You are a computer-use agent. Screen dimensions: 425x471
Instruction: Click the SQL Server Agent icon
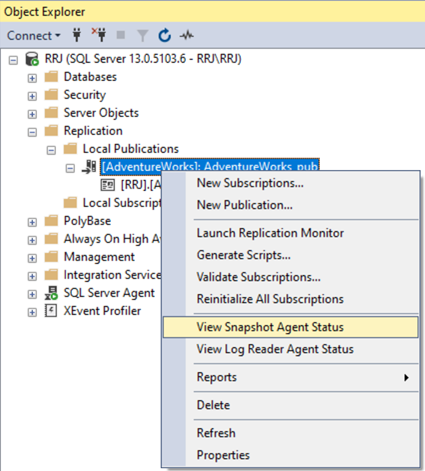coord(51,293)
